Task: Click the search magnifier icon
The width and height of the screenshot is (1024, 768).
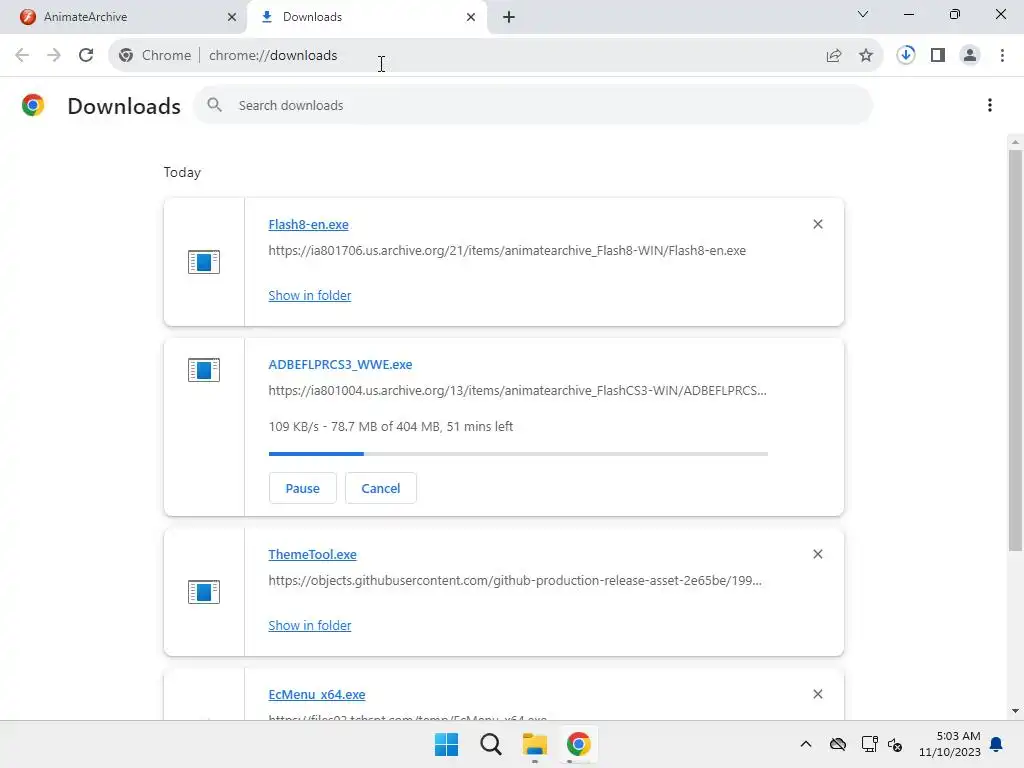Action: [214, 104]
